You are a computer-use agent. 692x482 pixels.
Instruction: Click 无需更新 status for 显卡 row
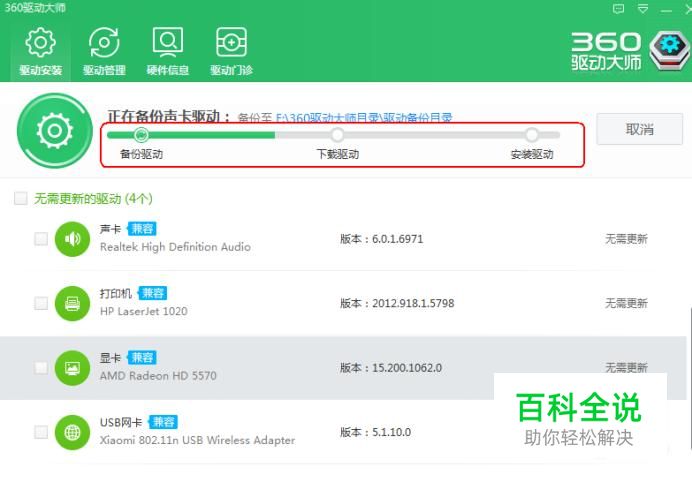pos(626,368)
